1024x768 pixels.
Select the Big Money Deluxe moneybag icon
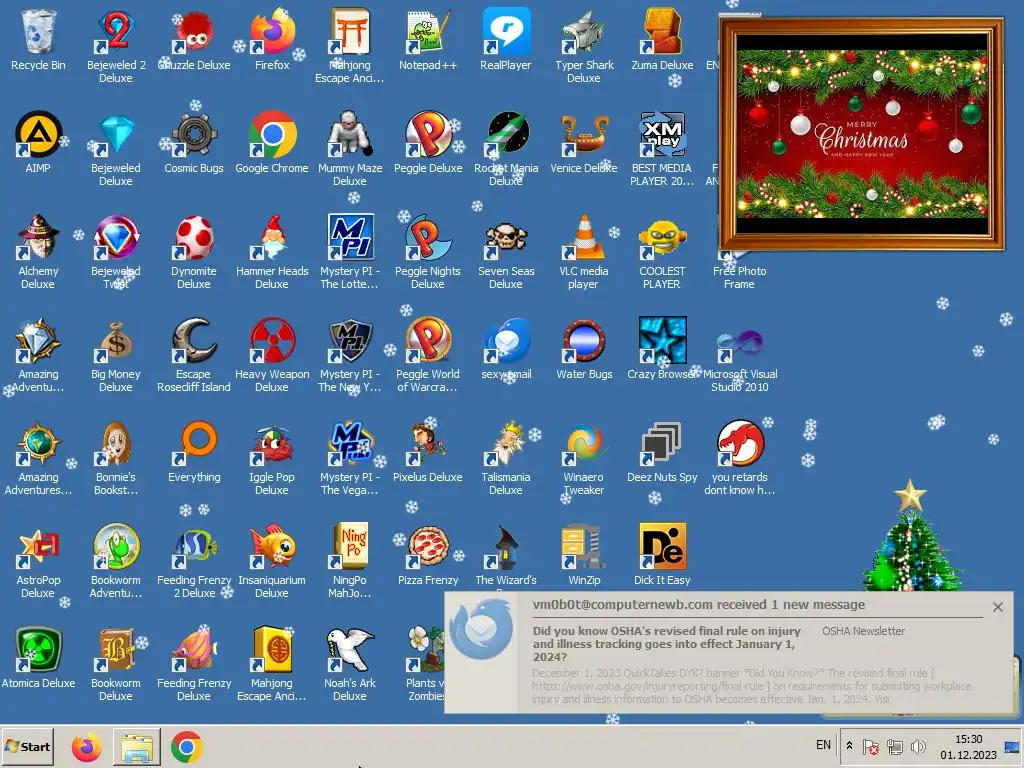pos(116,341)
